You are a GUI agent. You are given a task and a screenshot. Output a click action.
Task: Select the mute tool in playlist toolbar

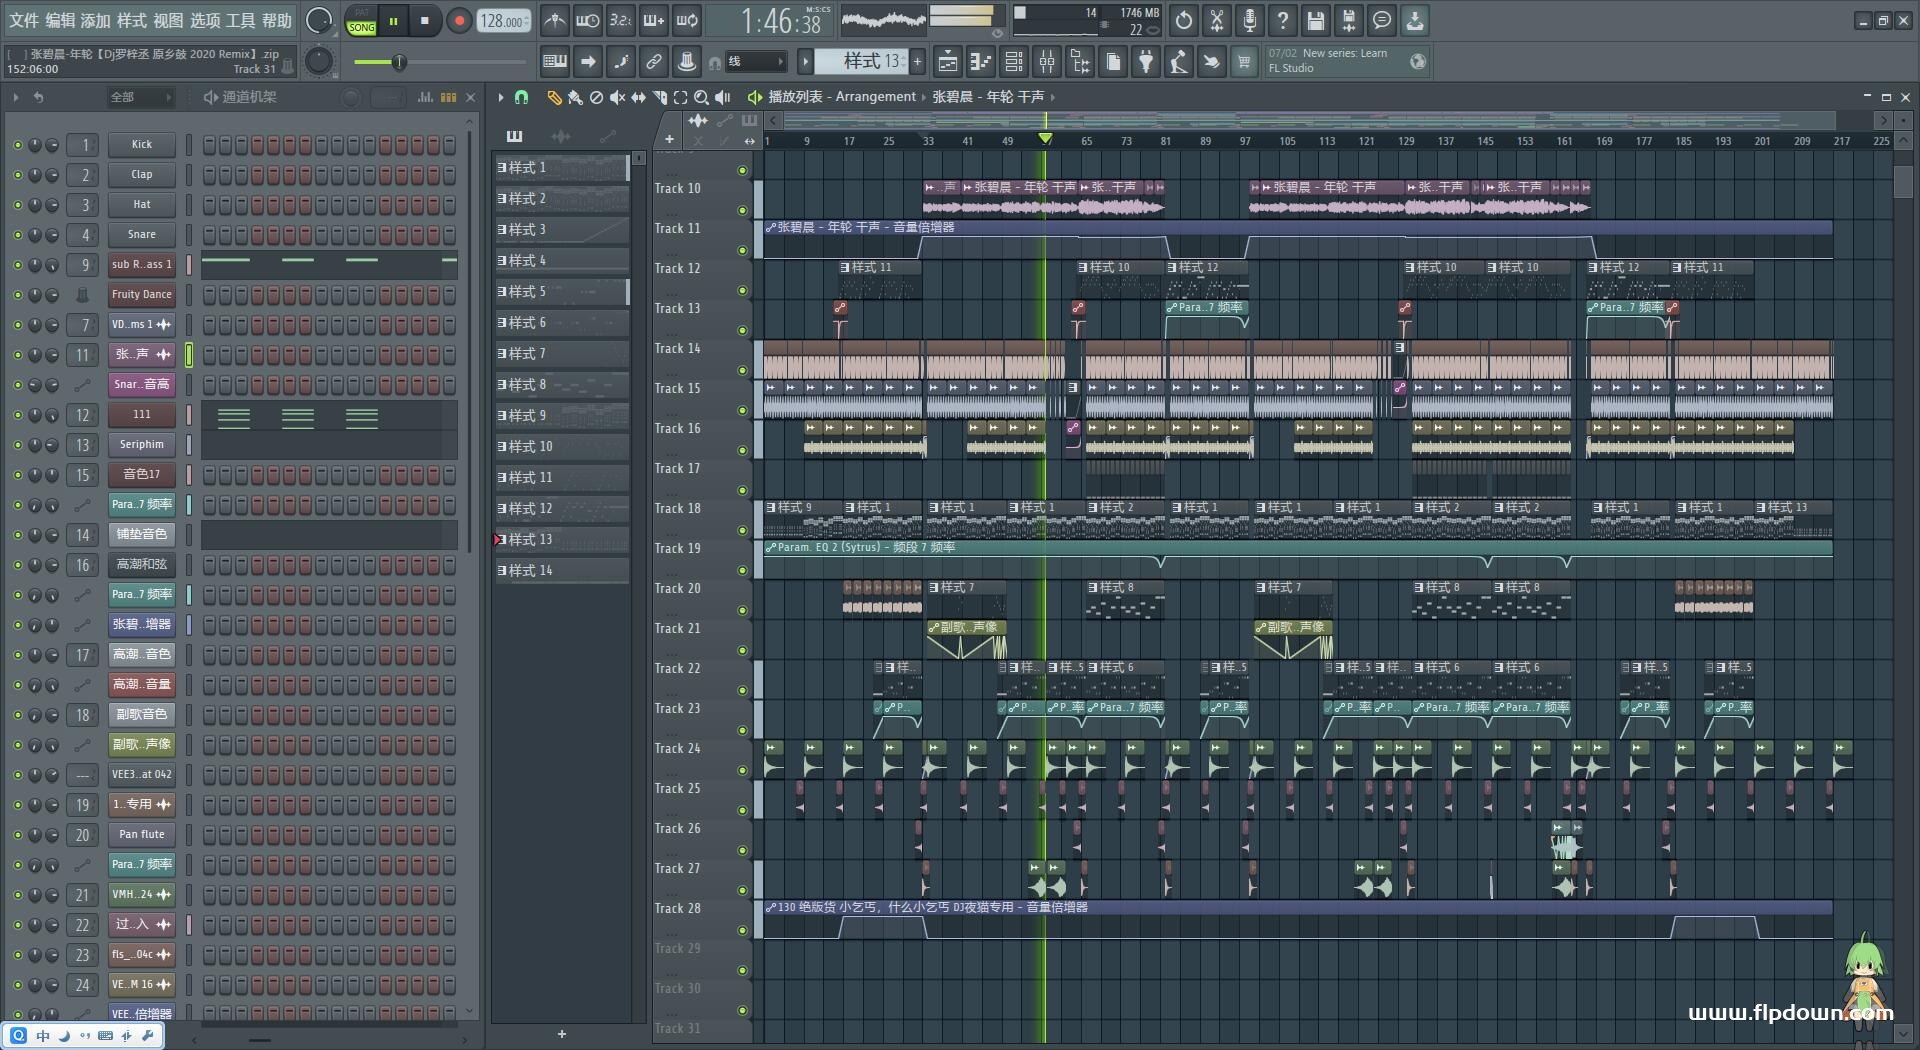click(617, 97)
